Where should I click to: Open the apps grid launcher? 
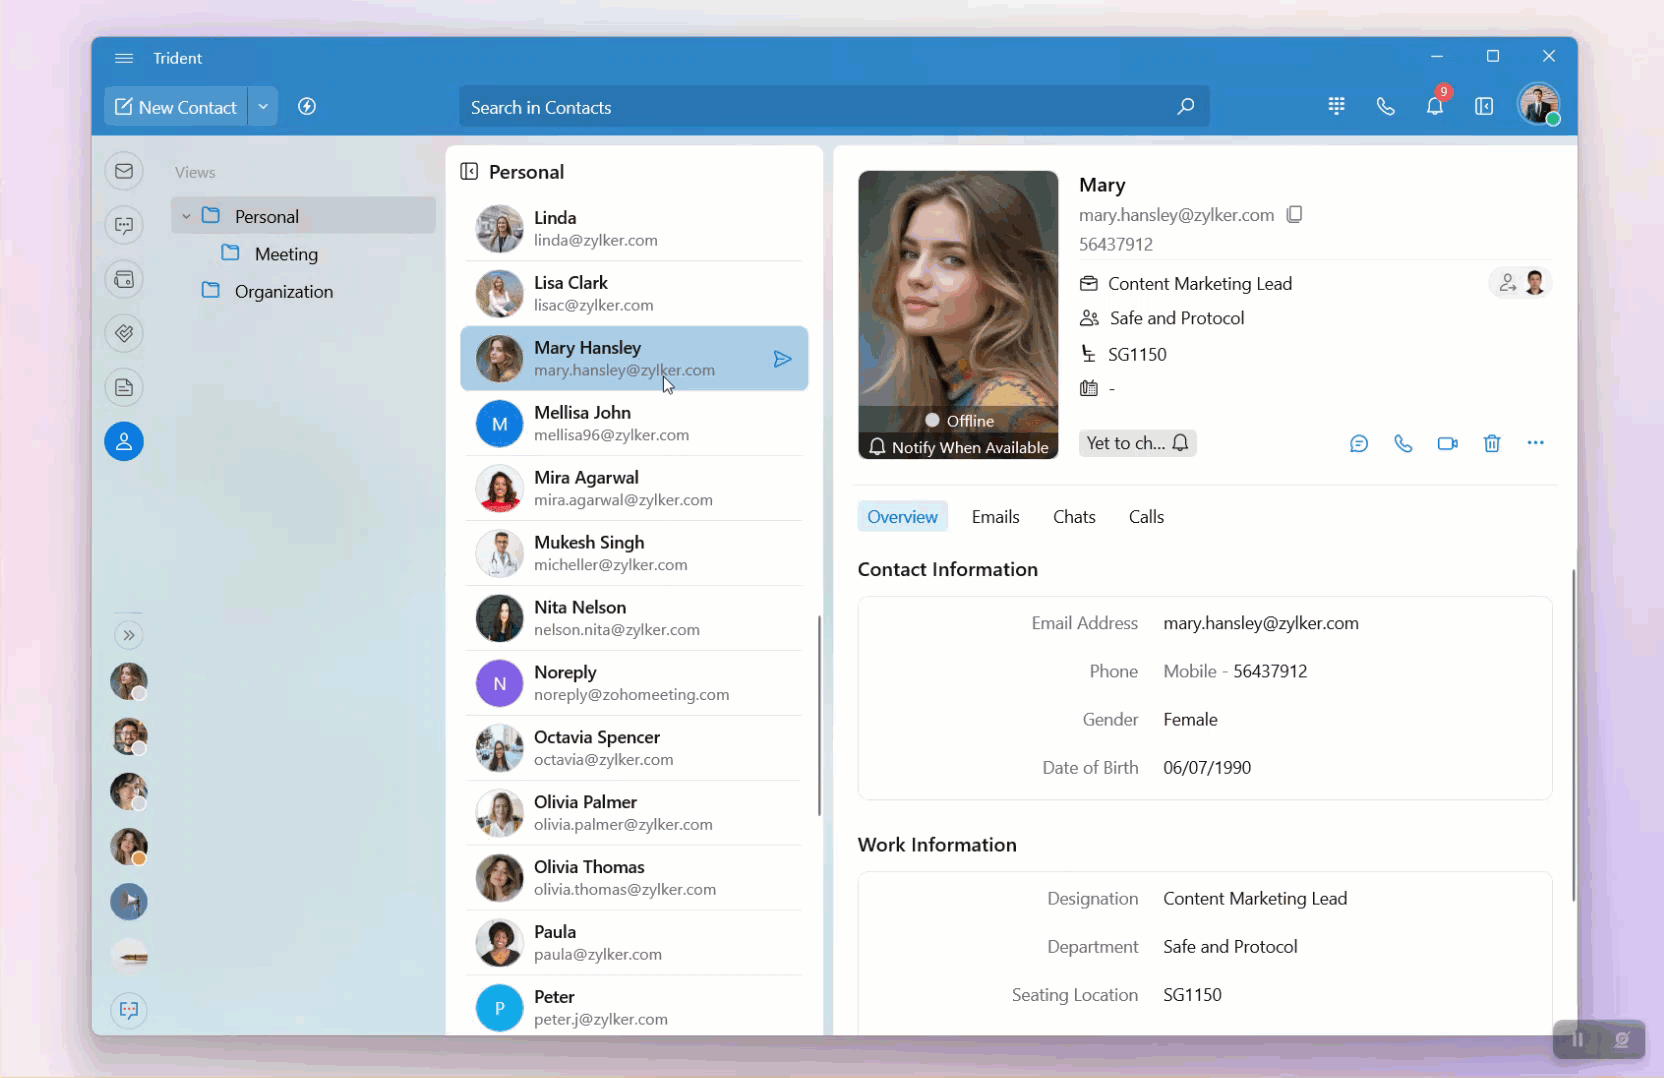click(1336, 106)
